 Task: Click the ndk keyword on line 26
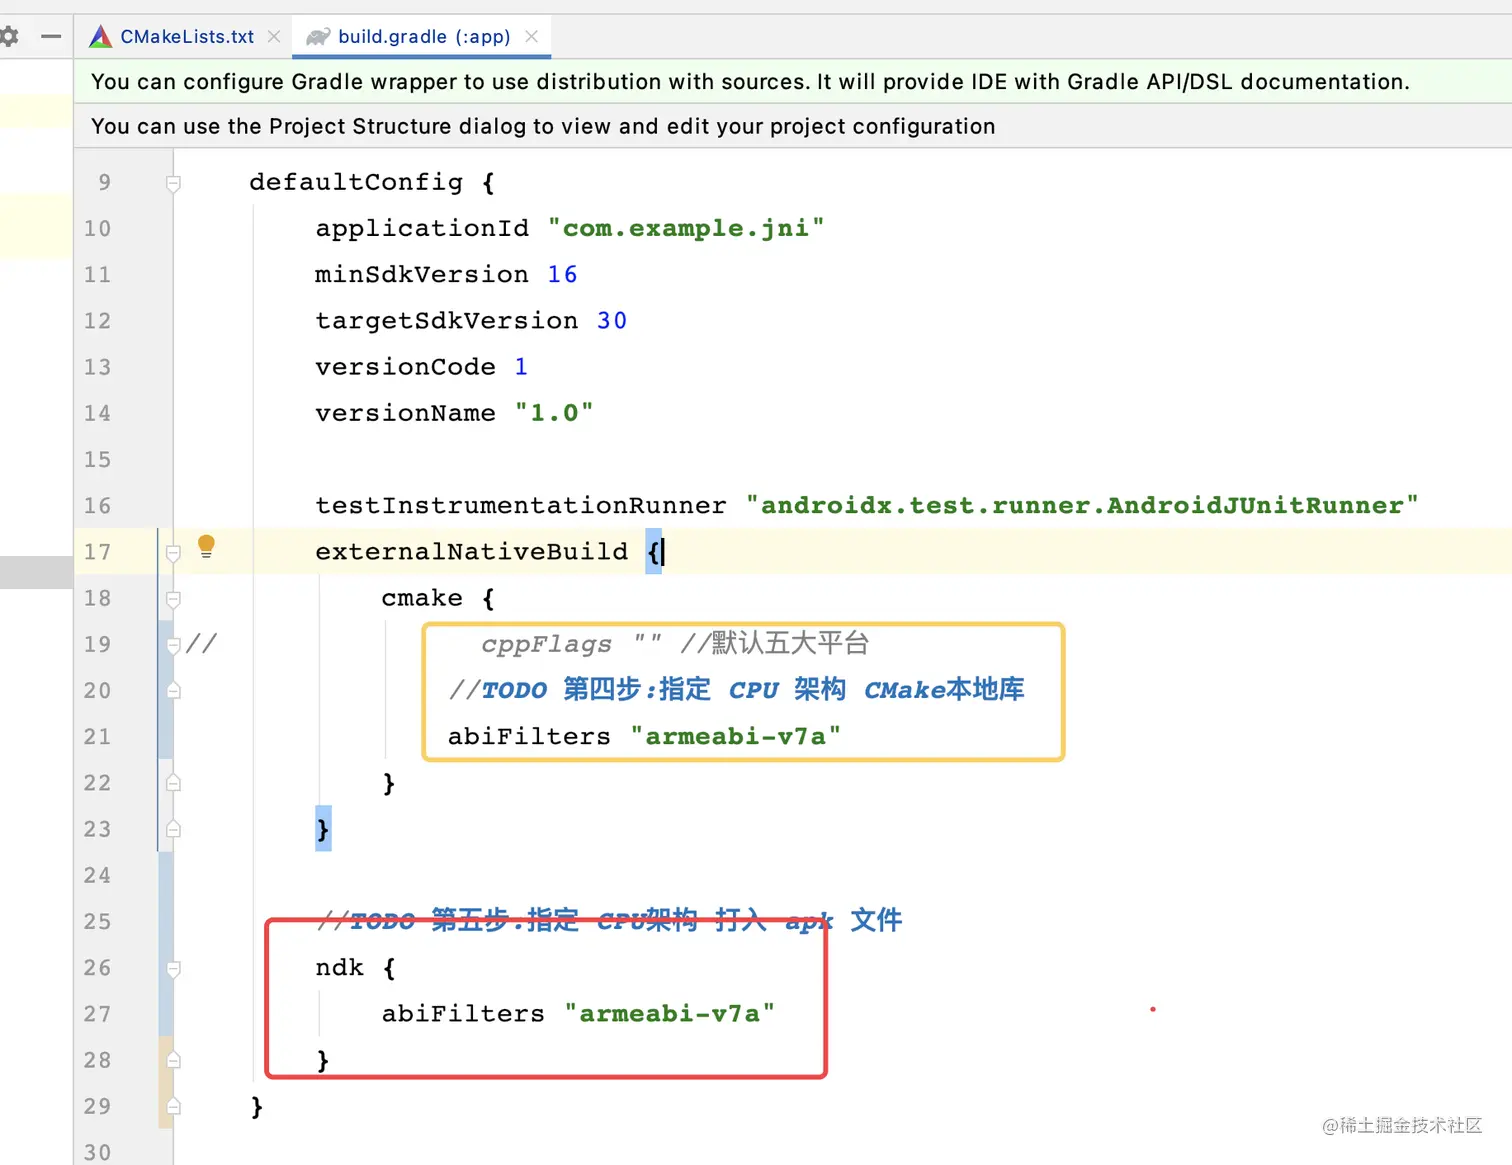click(x=340, y=967)
